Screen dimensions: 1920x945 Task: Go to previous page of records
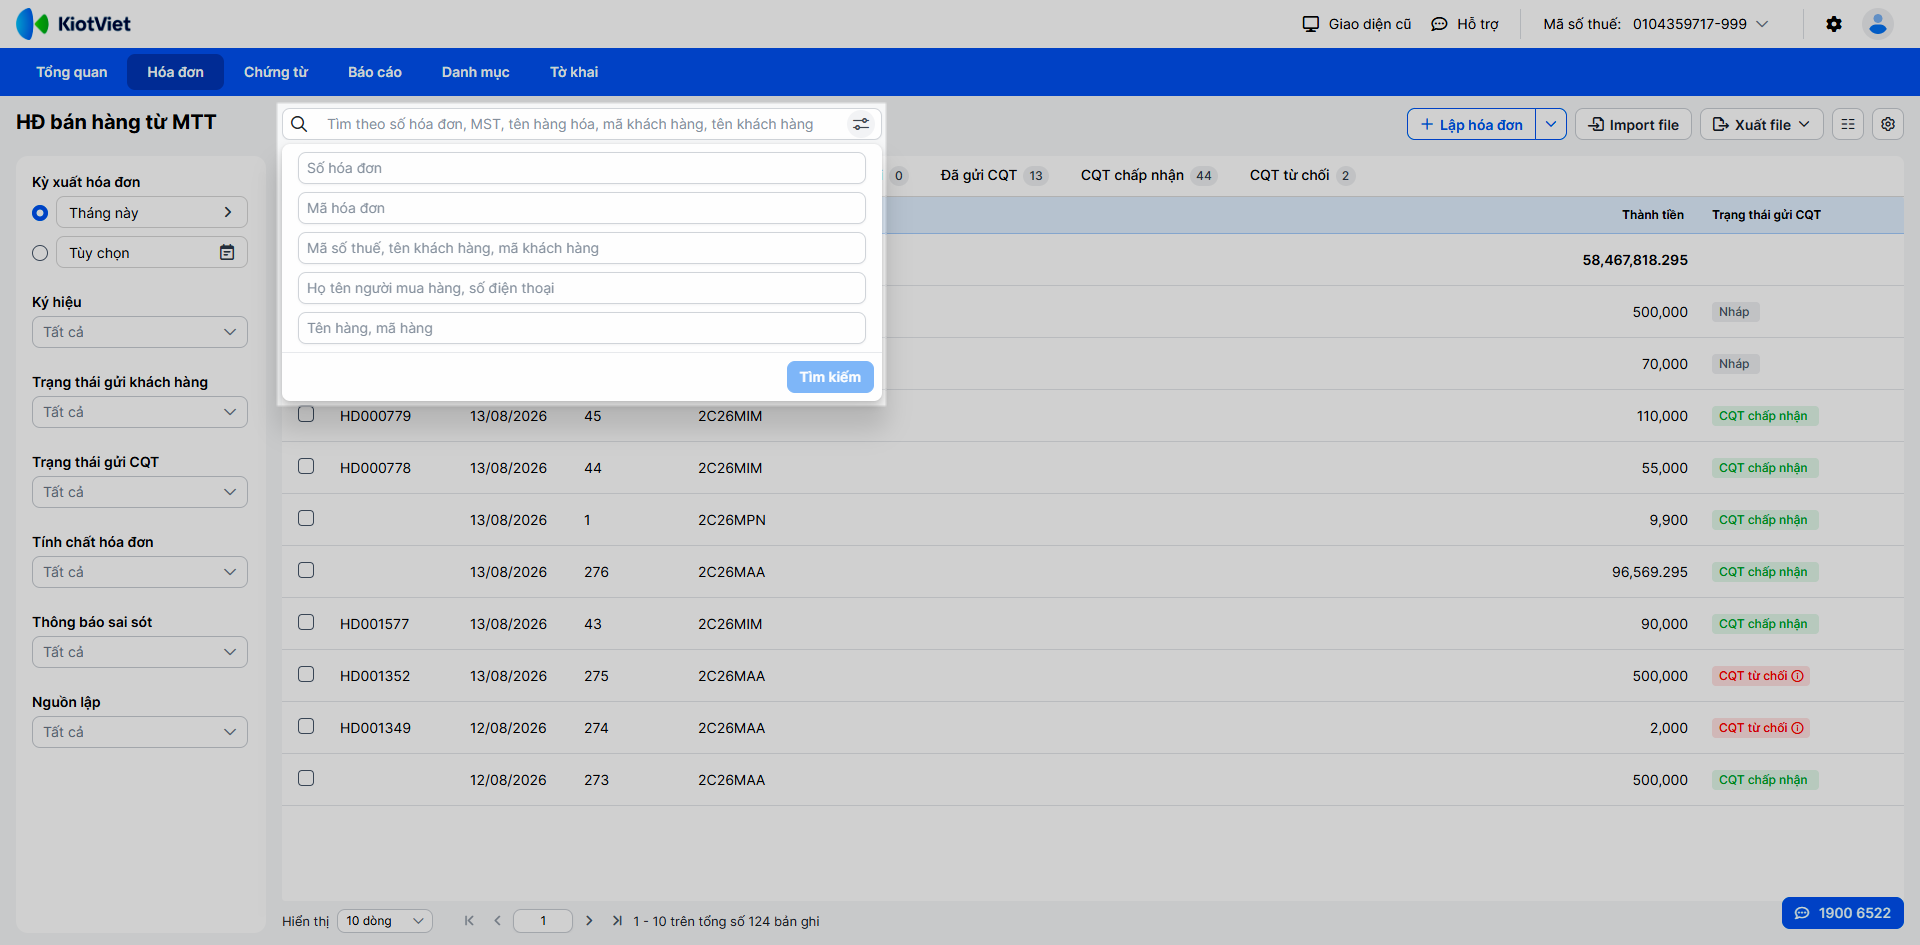click(x=497, y=921)
